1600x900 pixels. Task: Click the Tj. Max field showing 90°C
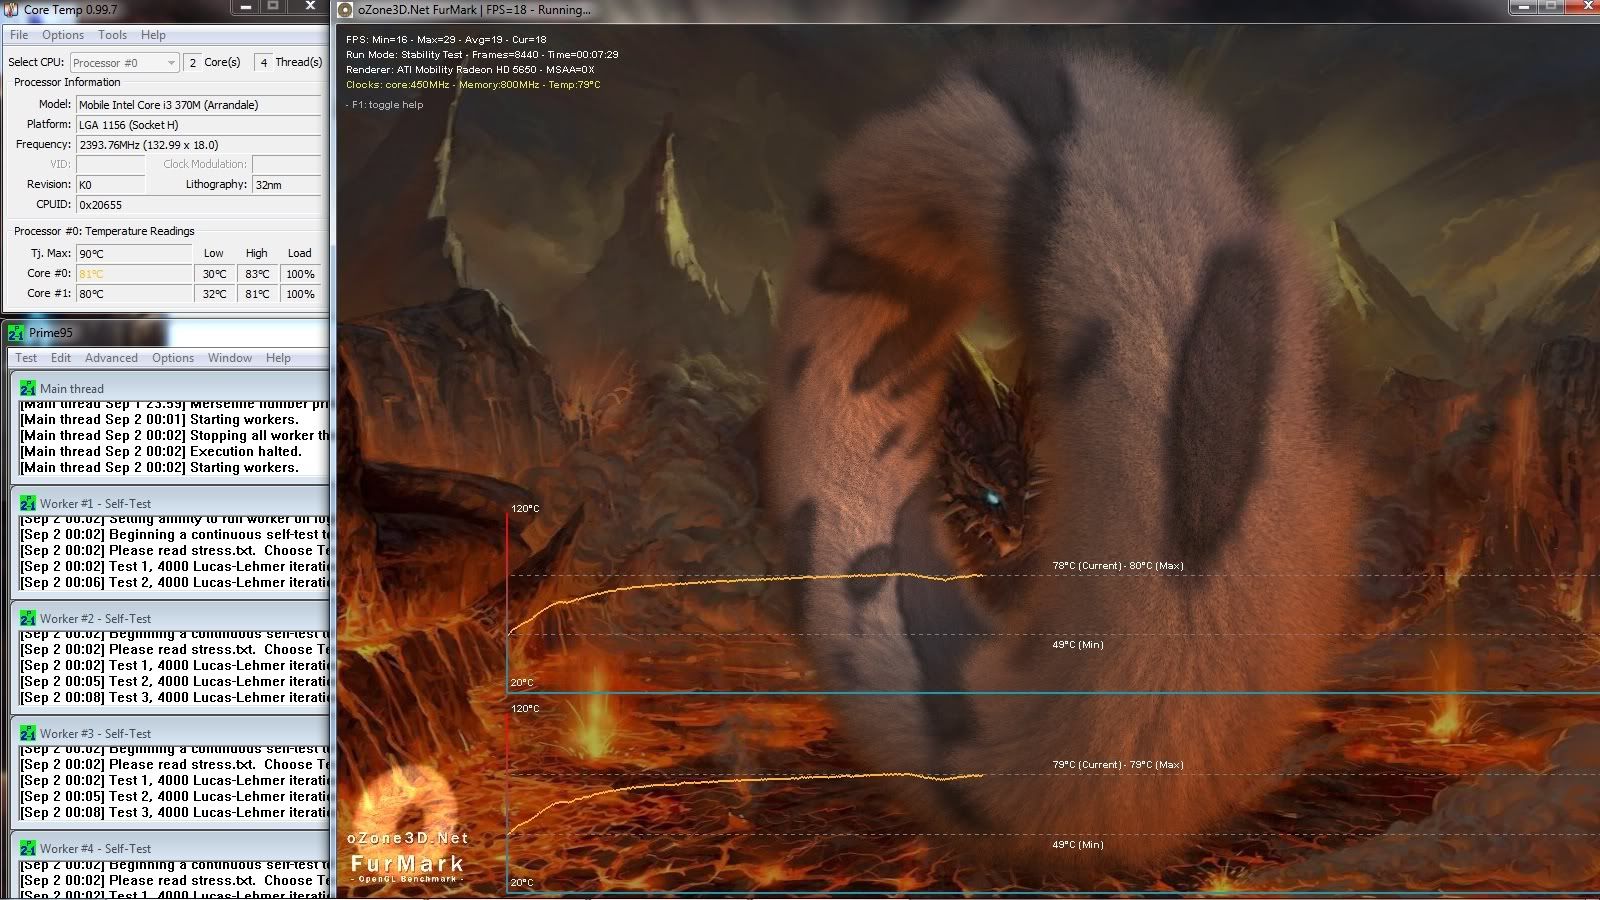click(134, 254)
